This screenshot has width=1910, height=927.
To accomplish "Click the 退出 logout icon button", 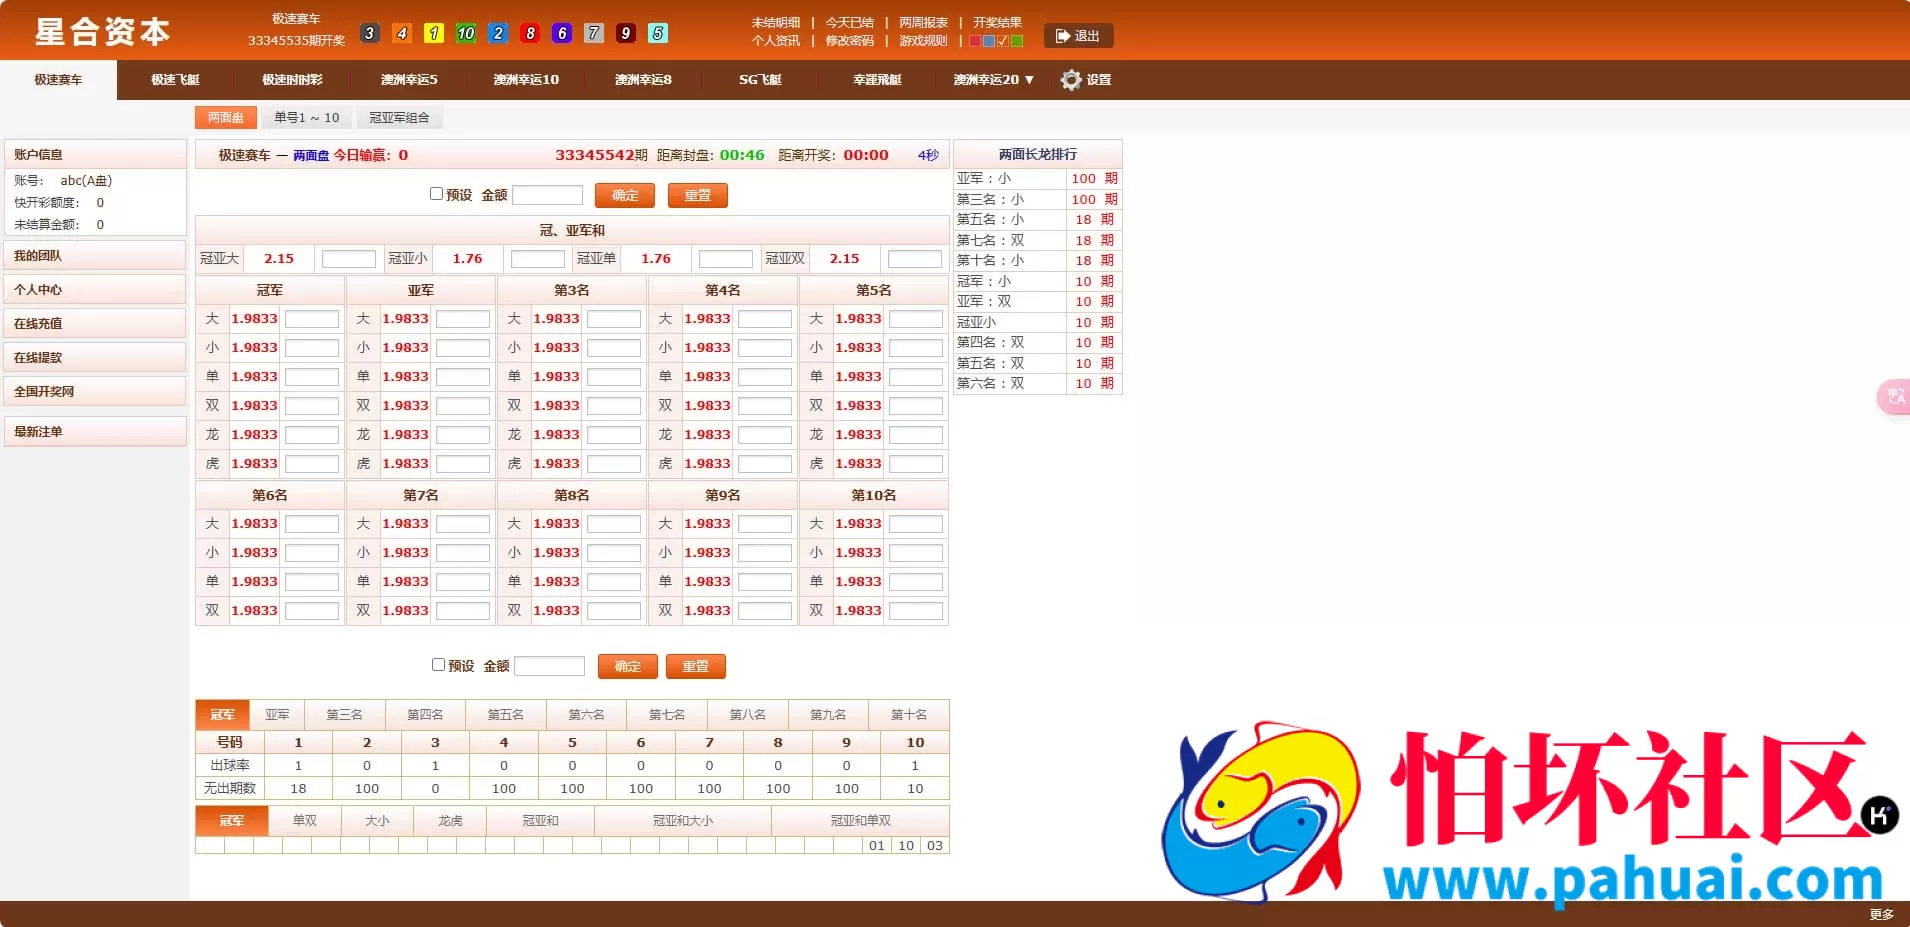I will 1080,36.
